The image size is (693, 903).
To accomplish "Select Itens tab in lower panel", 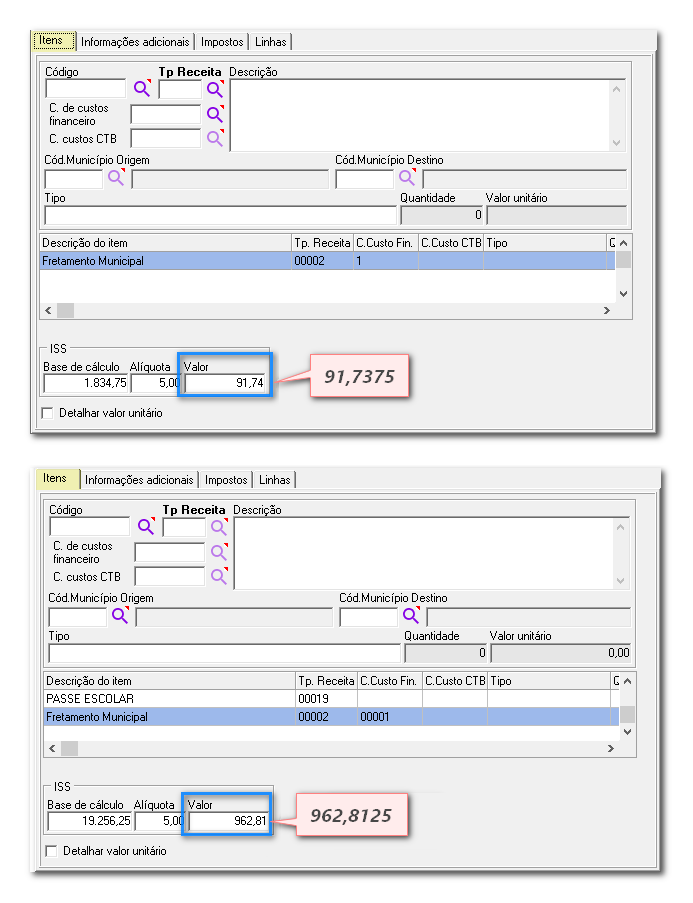I will (56, 479).
